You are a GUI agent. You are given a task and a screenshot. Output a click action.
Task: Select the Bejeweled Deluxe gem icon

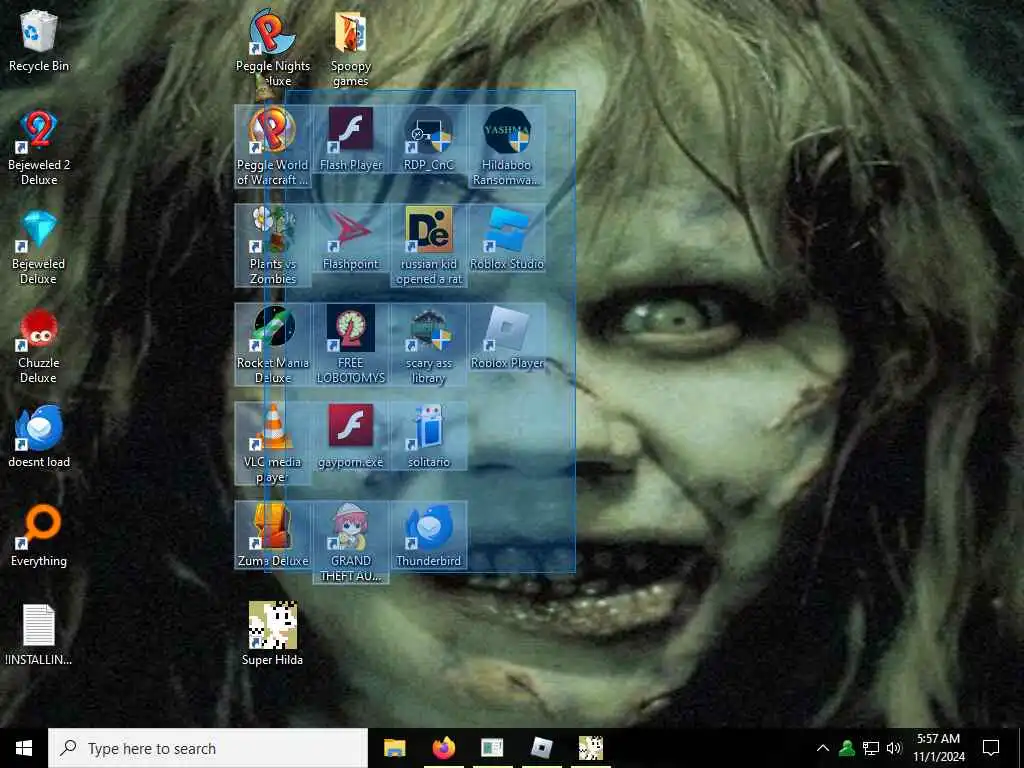coord(39,230)
